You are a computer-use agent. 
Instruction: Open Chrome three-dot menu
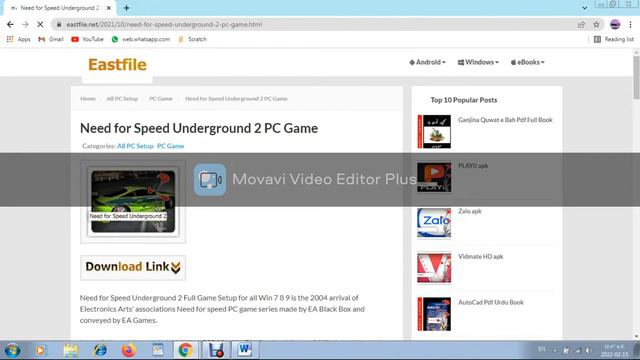tap(630, 24)
